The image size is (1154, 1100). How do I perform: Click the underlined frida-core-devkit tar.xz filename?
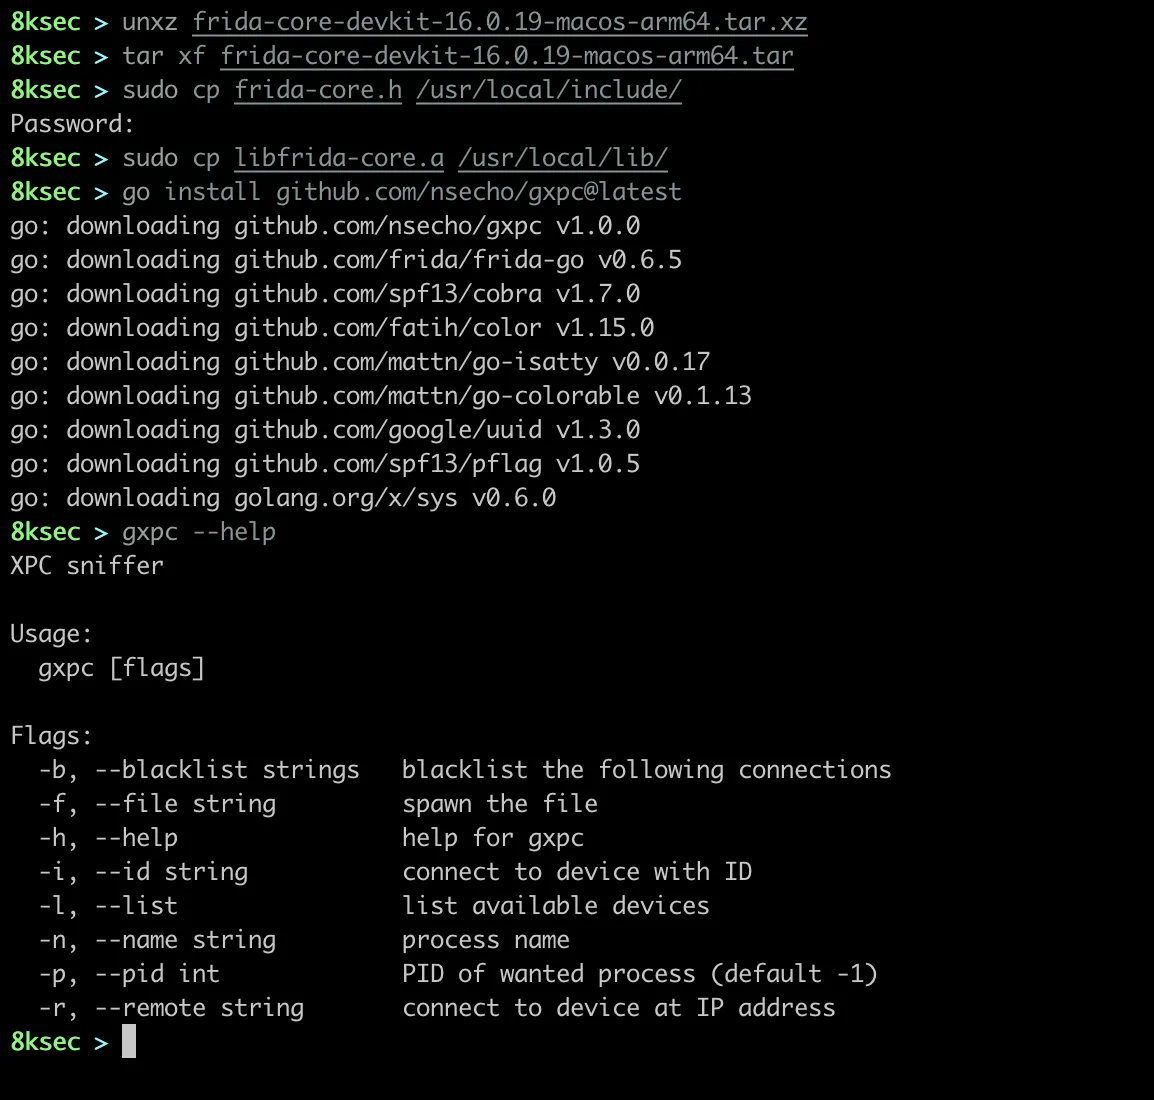[500, 22]
